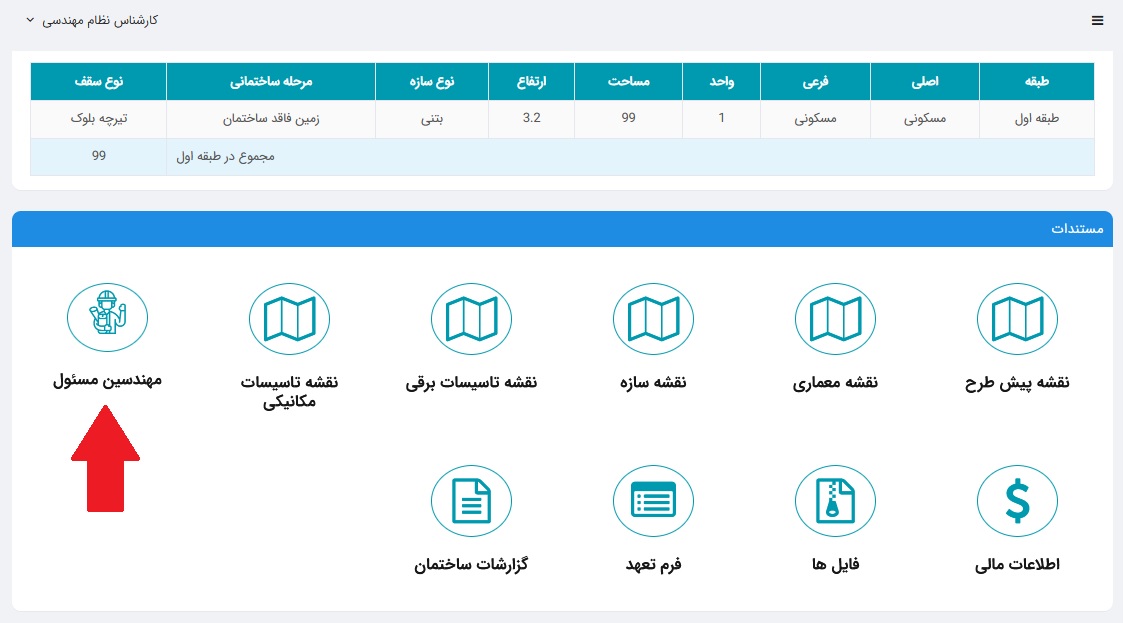Open the نقشه تاسیسات مکانیکی map icon

[289, 318]
